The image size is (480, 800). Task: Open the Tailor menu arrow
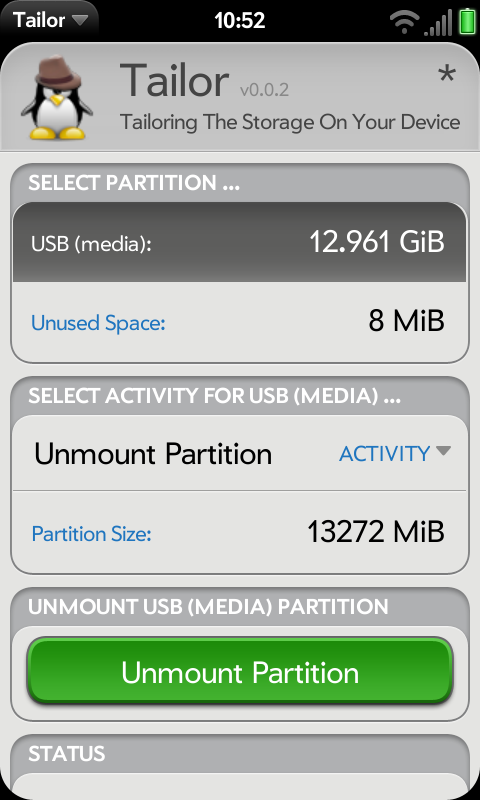pyautogui.click(x=80, y=20)
